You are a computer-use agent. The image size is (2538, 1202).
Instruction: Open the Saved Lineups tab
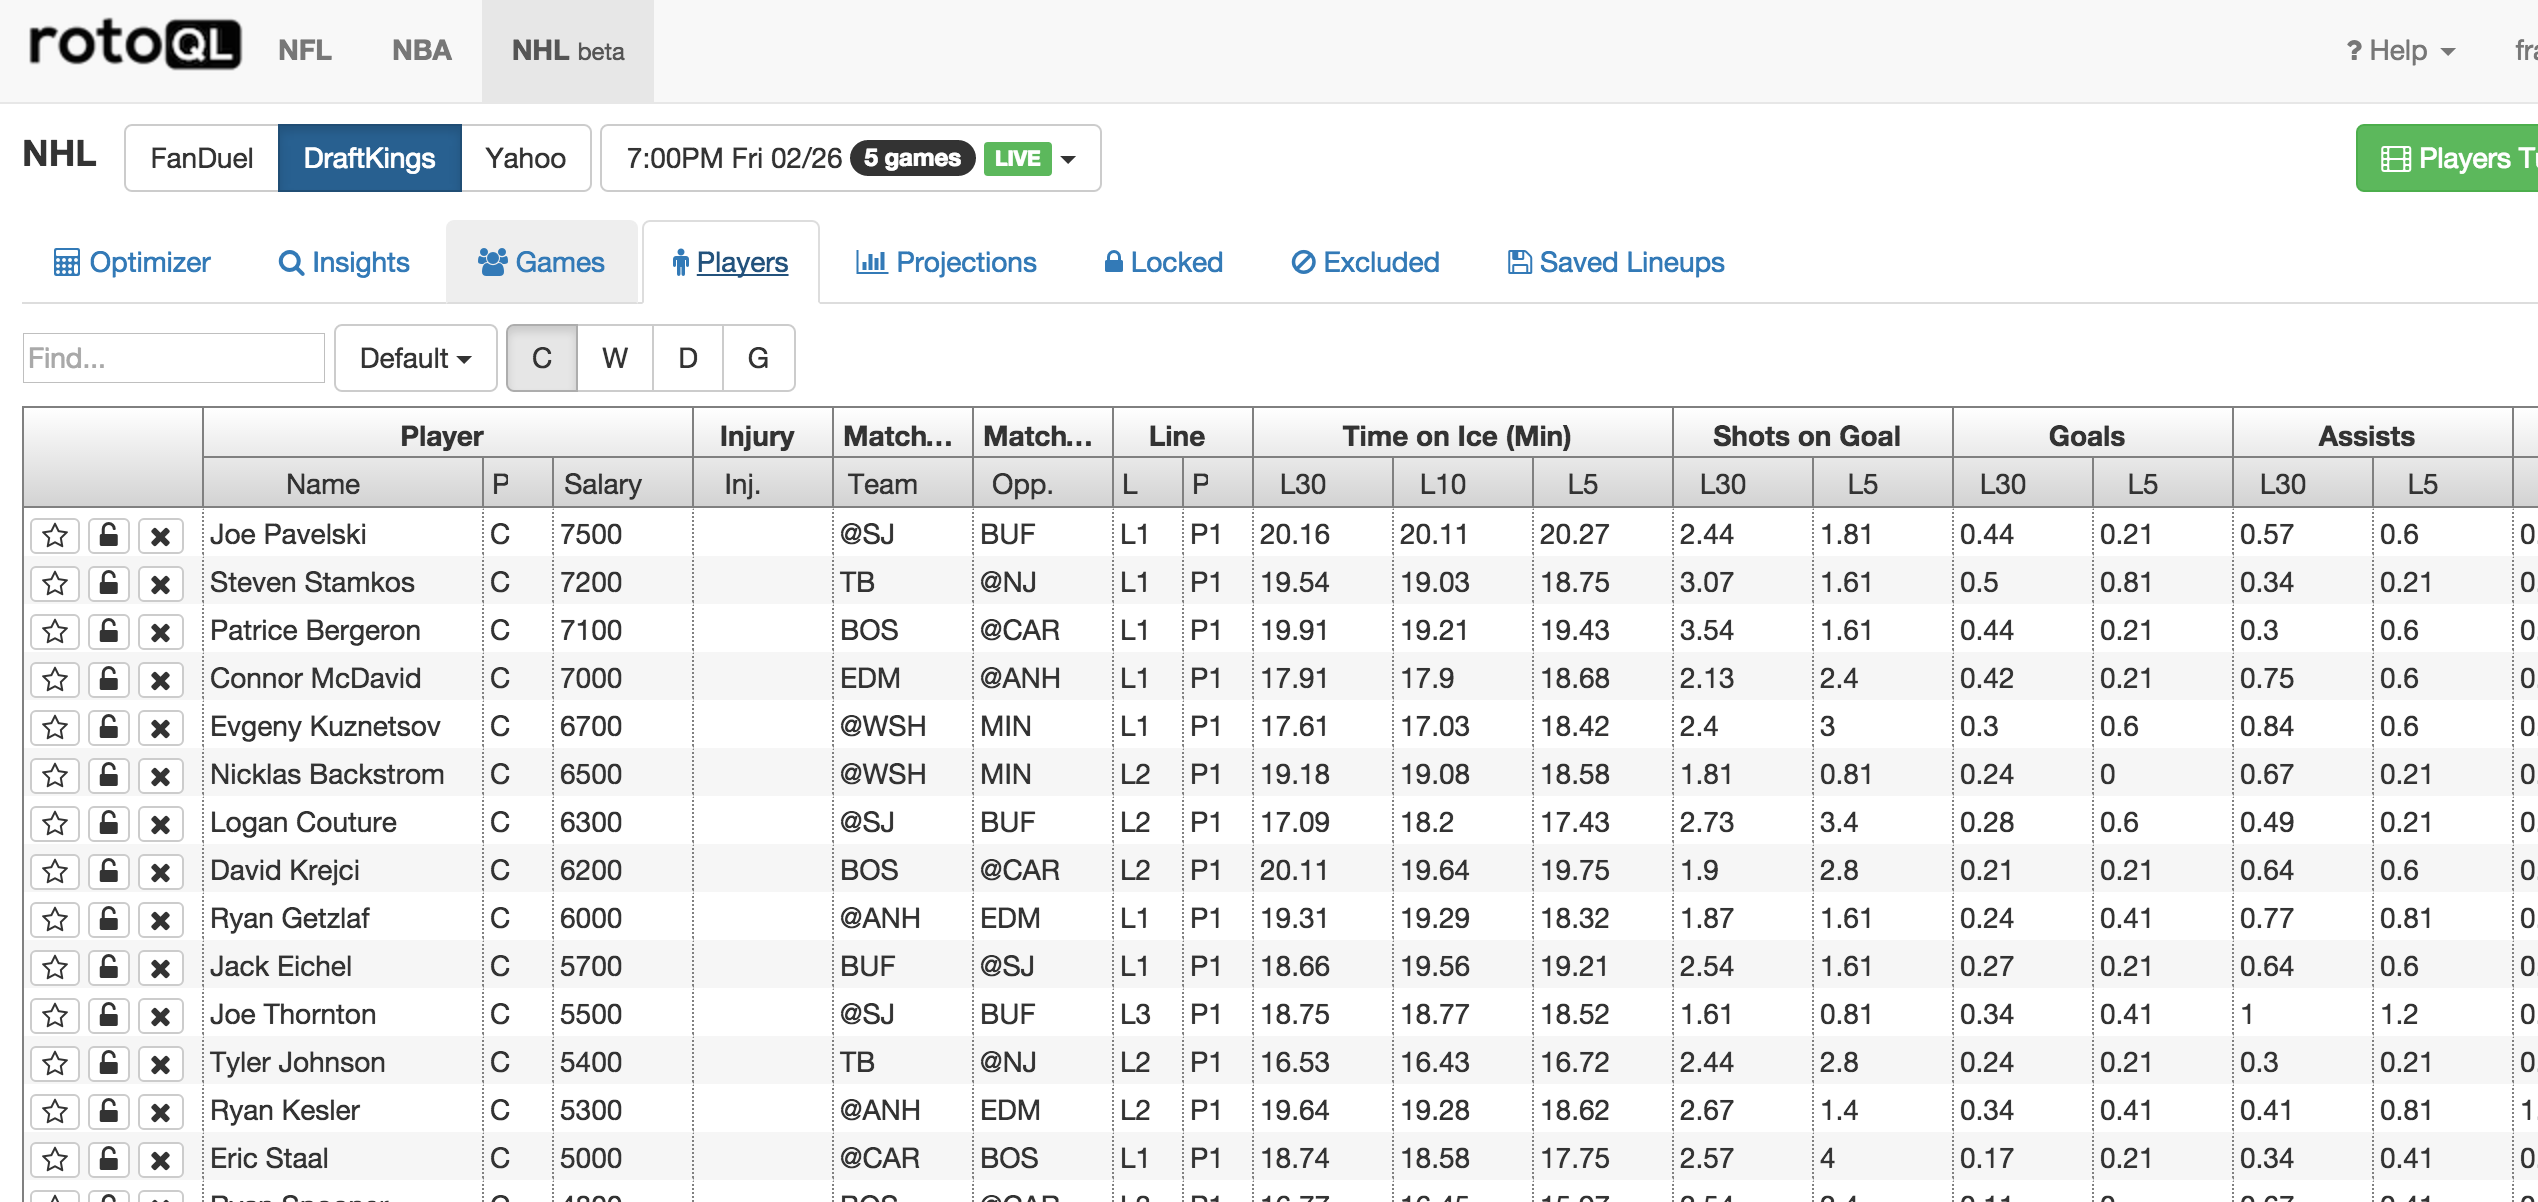pos(1615,262)
